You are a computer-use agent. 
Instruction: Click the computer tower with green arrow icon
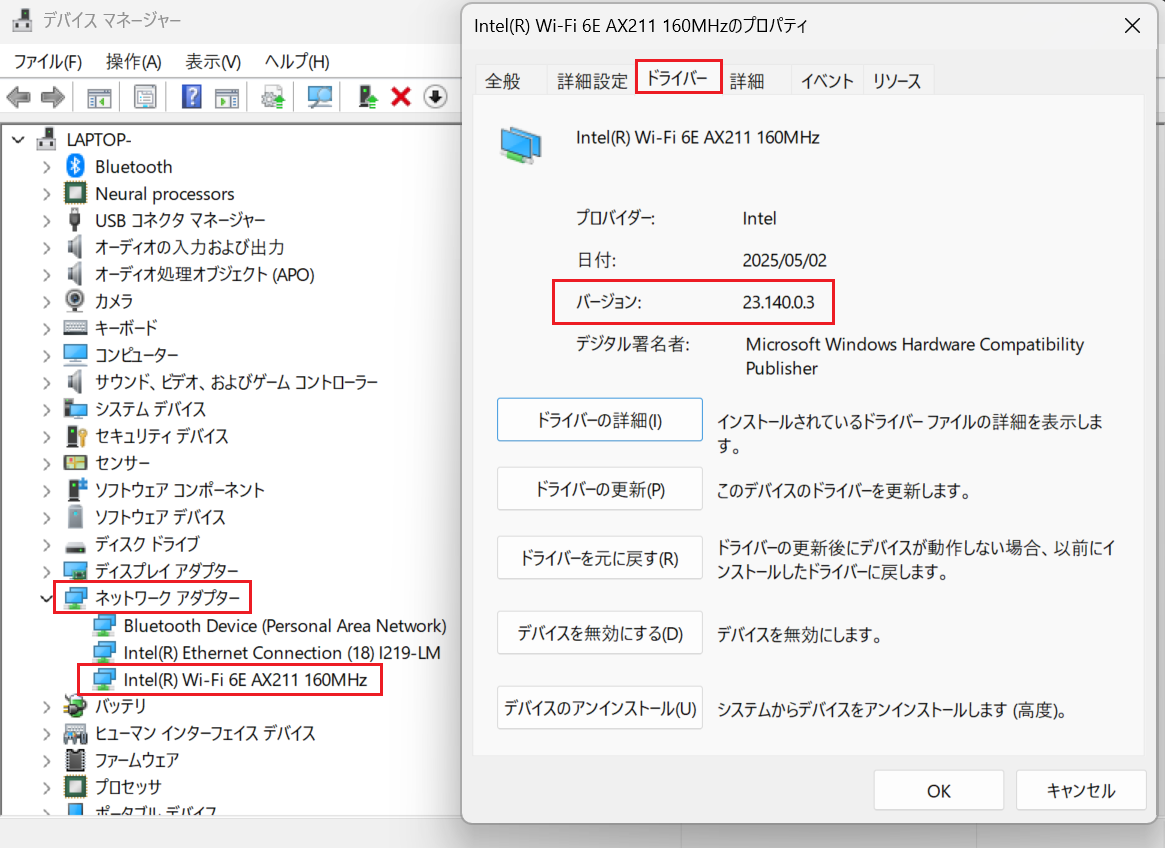tap(368, 97)
